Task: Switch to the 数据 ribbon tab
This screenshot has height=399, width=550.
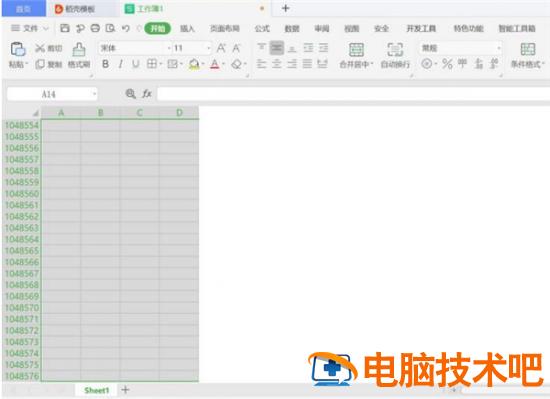Action: pyautogui.click(x=292, y=29)
